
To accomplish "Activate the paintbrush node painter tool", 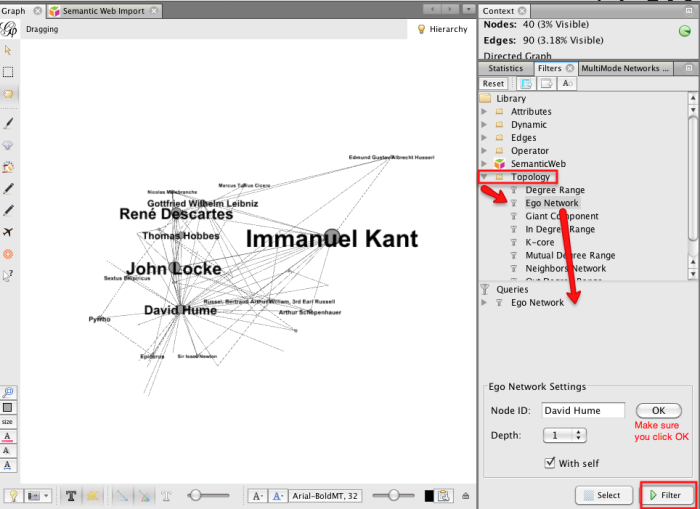I will point(8,123).
